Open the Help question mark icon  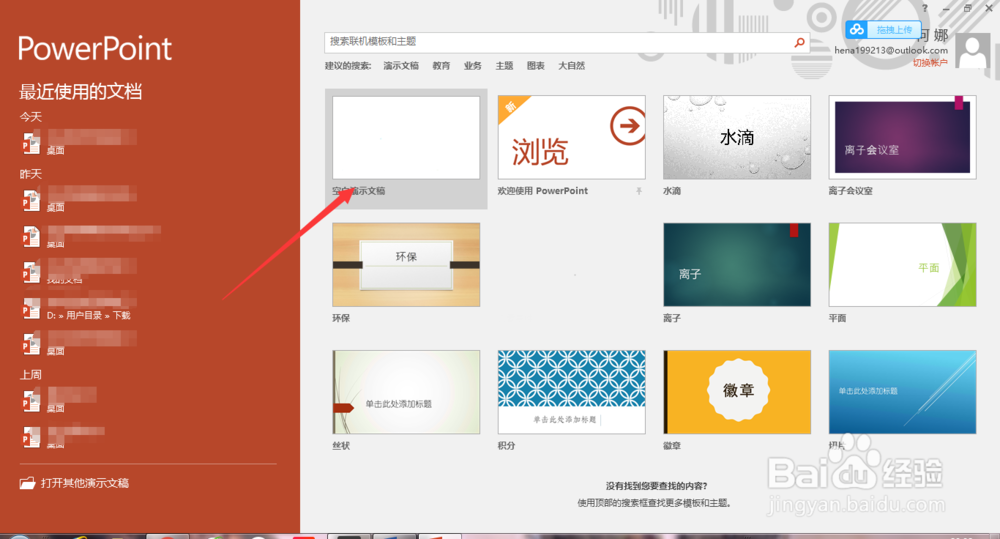pos(925,8)
